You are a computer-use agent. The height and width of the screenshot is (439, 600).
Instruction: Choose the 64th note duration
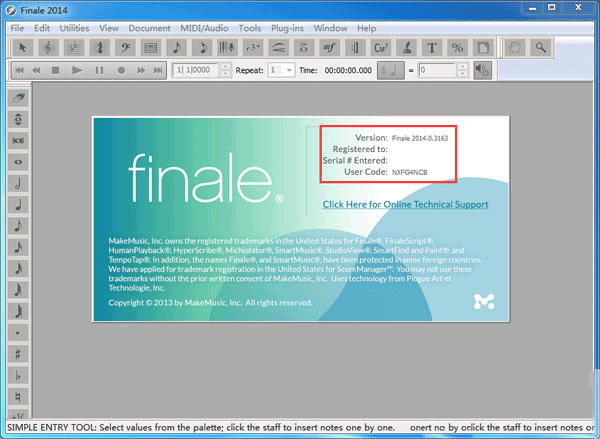pos(18,290)
